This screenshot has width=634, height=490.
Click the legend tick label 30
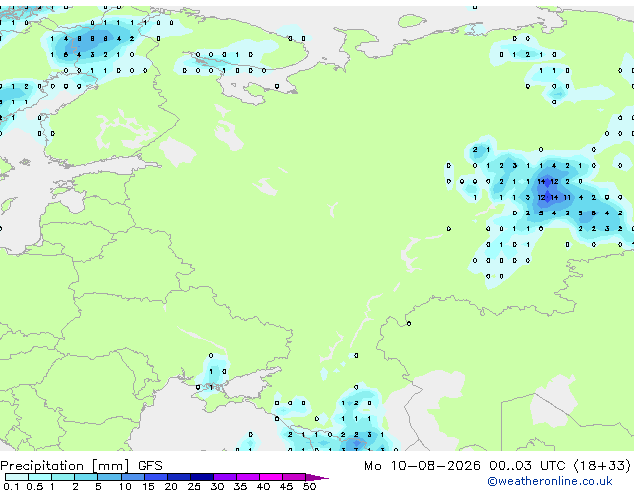click(x=217, y=486)
